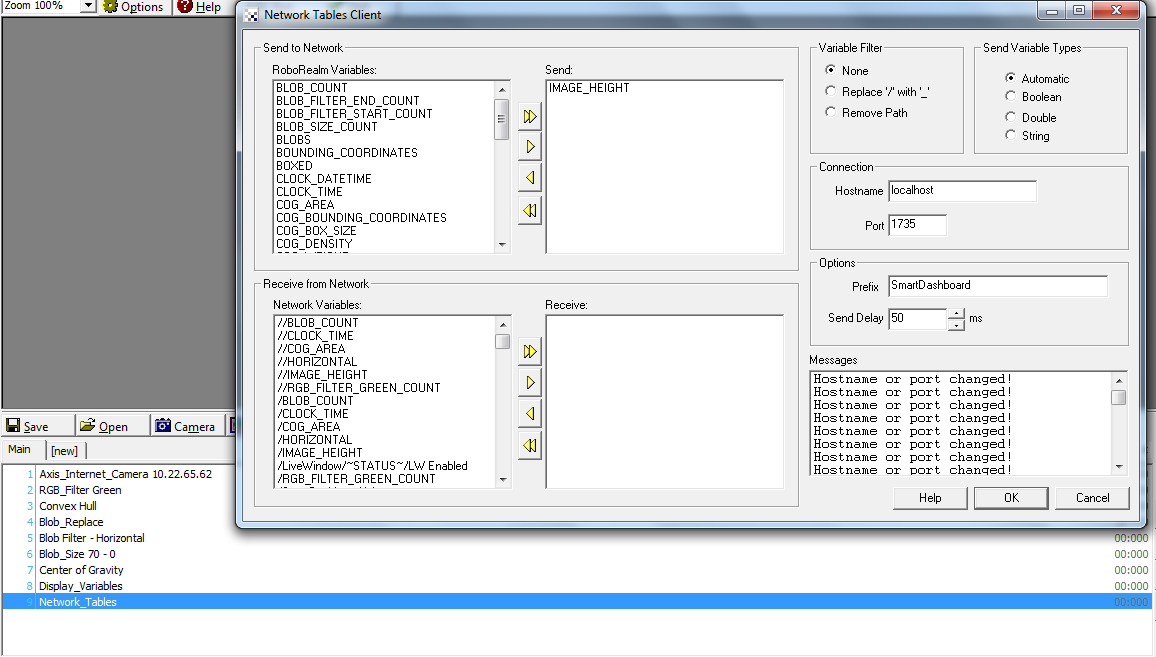Select Remove Path filter option
This screenshot has width=1156, height=657.
[x=831, y=112]
